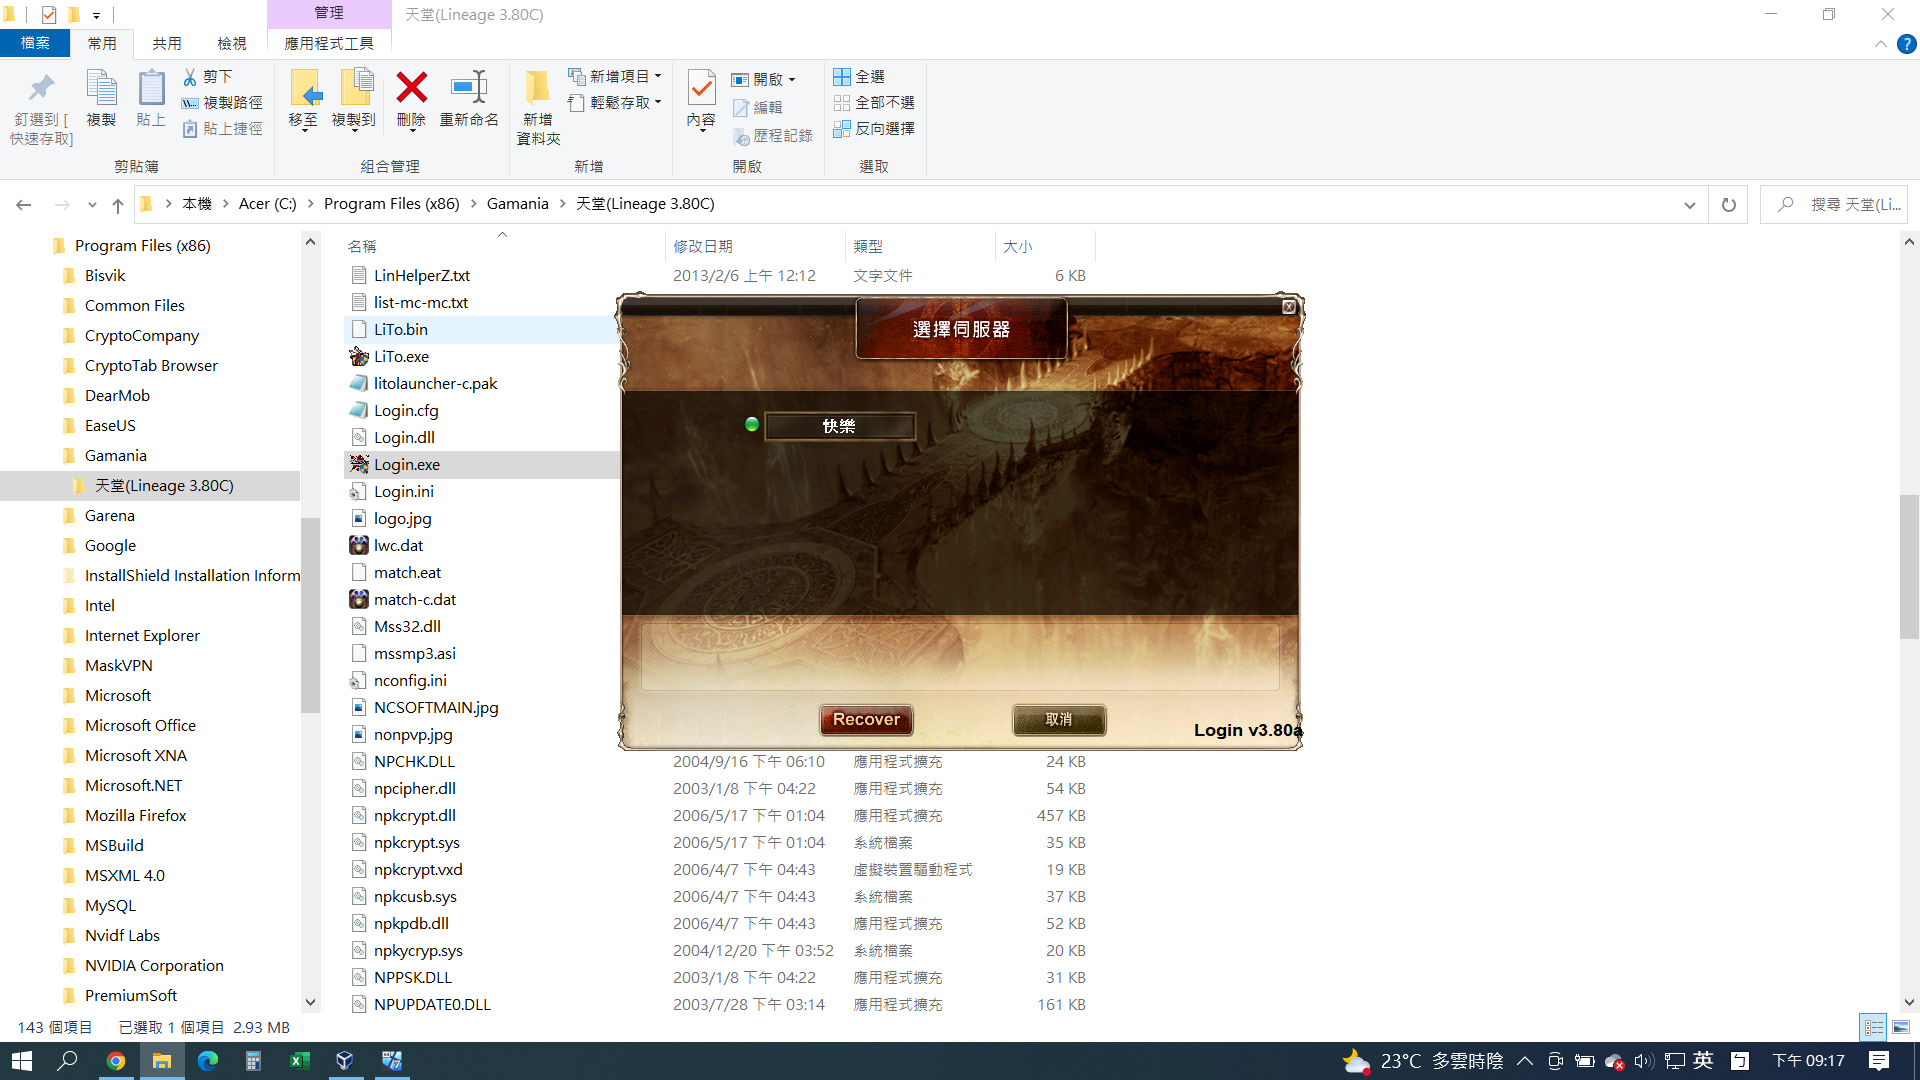Click the Edit (編輯) ribbon item
This screenshot has width=1920, height=1080.
click(x=757, y=107)
